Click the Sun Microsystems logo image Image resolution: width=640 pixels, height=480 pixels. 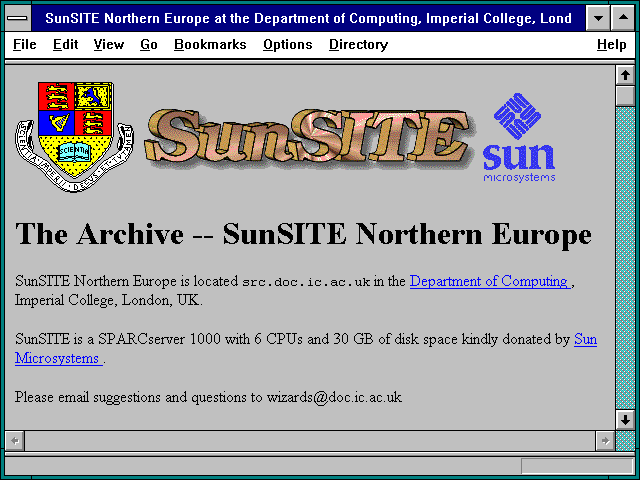pyautogui.click(x=519, y=138)
